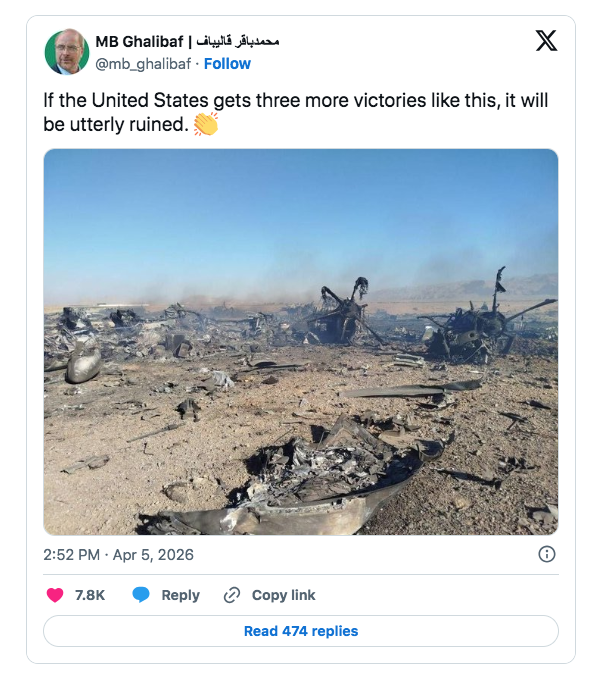Click the Reply text label

(180, 595)
